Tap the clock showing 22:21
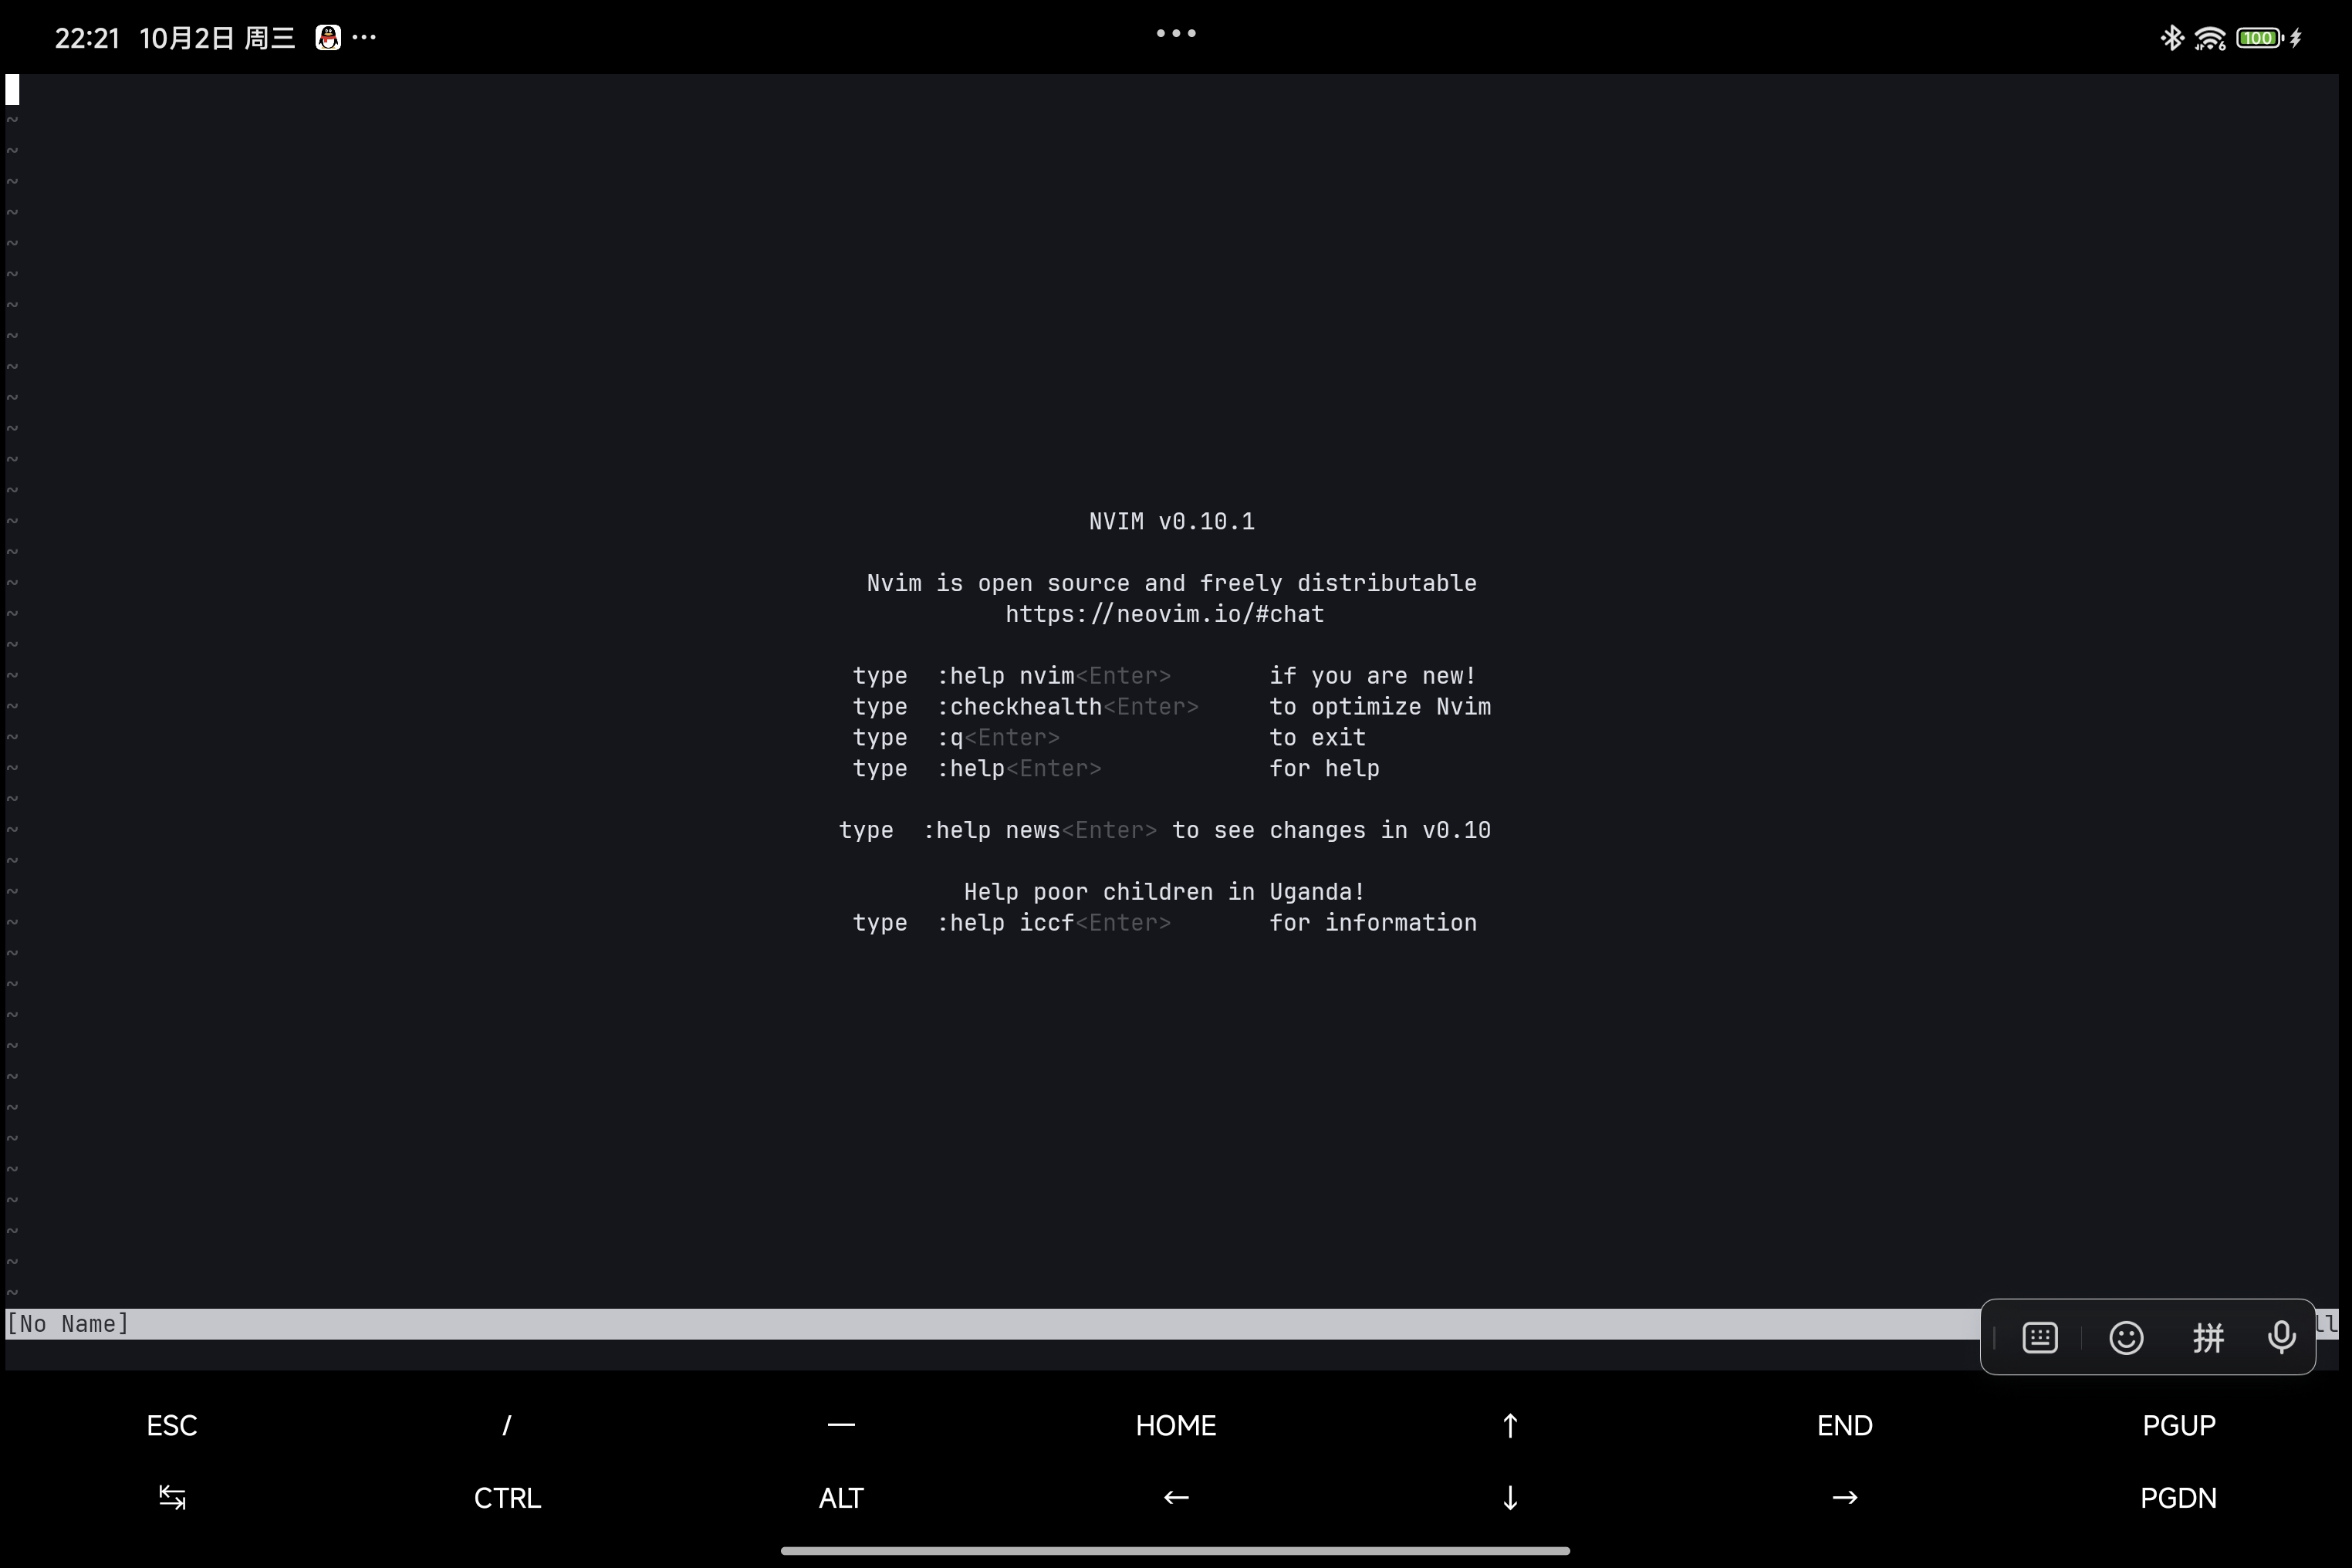Image resolution: width=2352 pixels, height=1568 pixels. pyautogui.click(x=87, y=38)
